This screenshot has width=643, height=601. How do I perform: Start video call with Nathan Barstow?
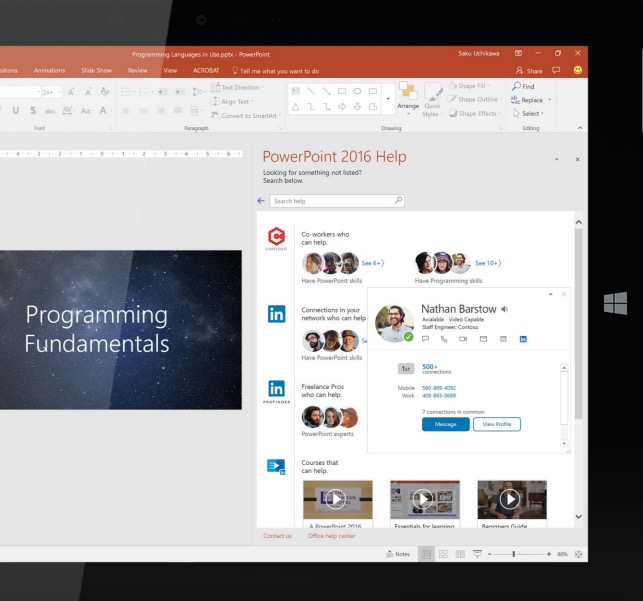(x=463, y=339)
